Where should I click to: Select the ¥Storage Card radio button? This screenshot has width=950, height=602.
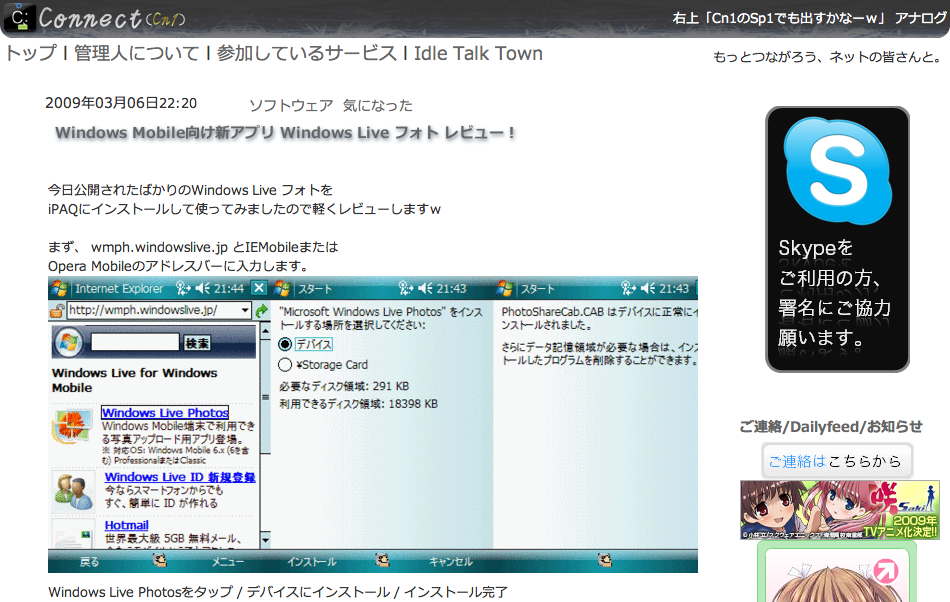(285, 365)
